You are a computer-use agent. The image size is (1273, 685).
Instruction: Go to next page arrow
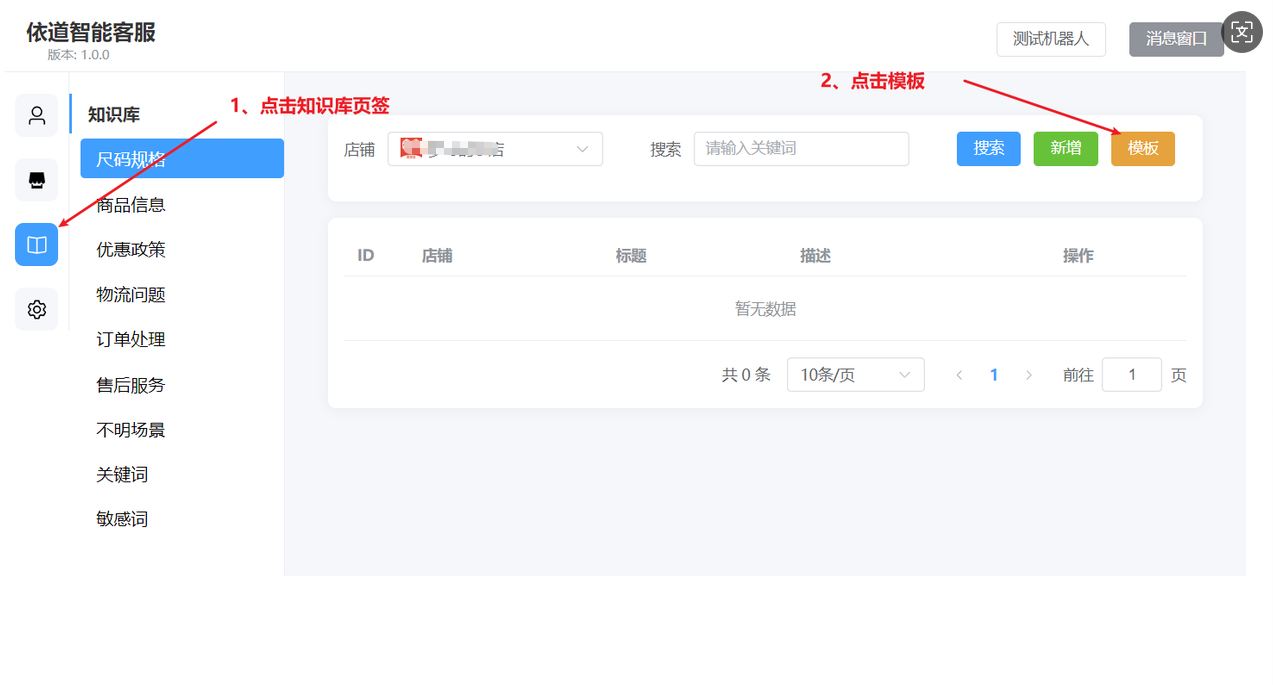(1029, 375)
